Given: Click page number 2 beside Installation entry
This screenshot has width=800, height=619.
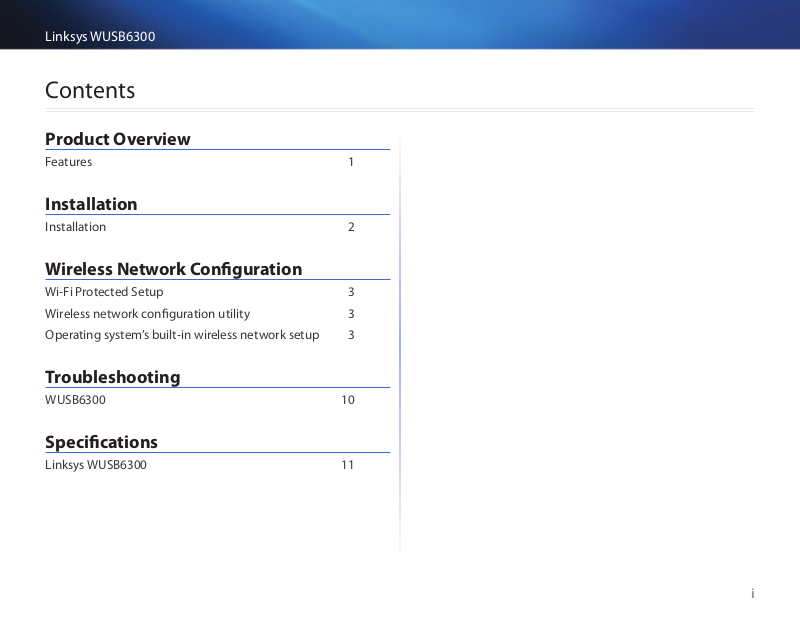Looking at the screenshot, I should tap(351, 227).
